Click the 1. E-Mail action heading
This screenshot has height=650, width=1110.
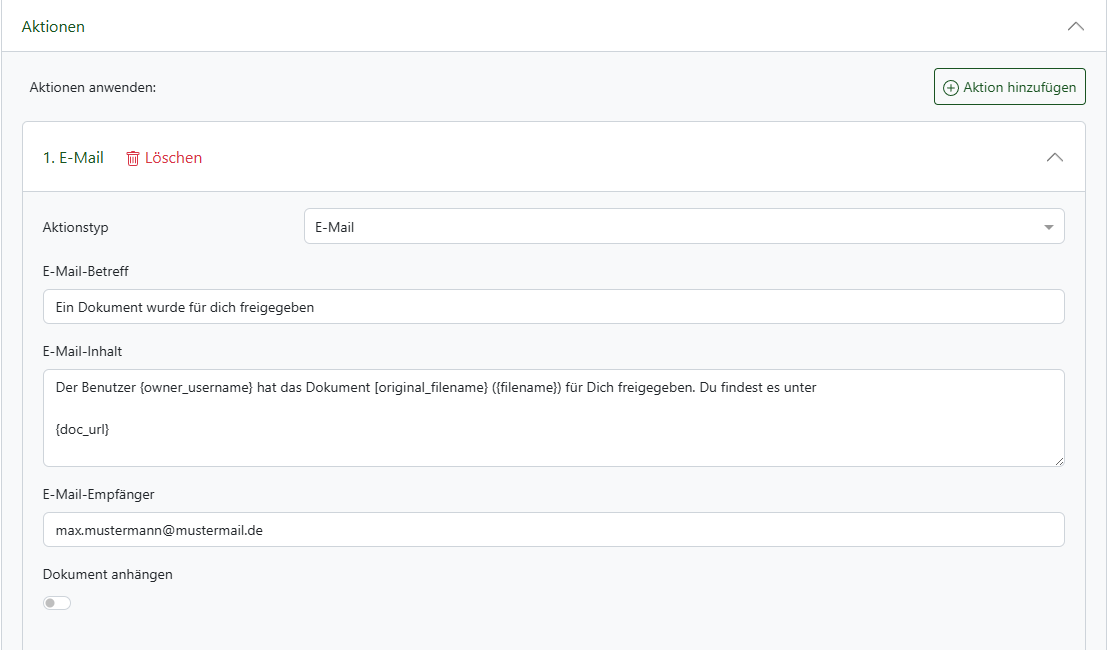click(73, 158)
